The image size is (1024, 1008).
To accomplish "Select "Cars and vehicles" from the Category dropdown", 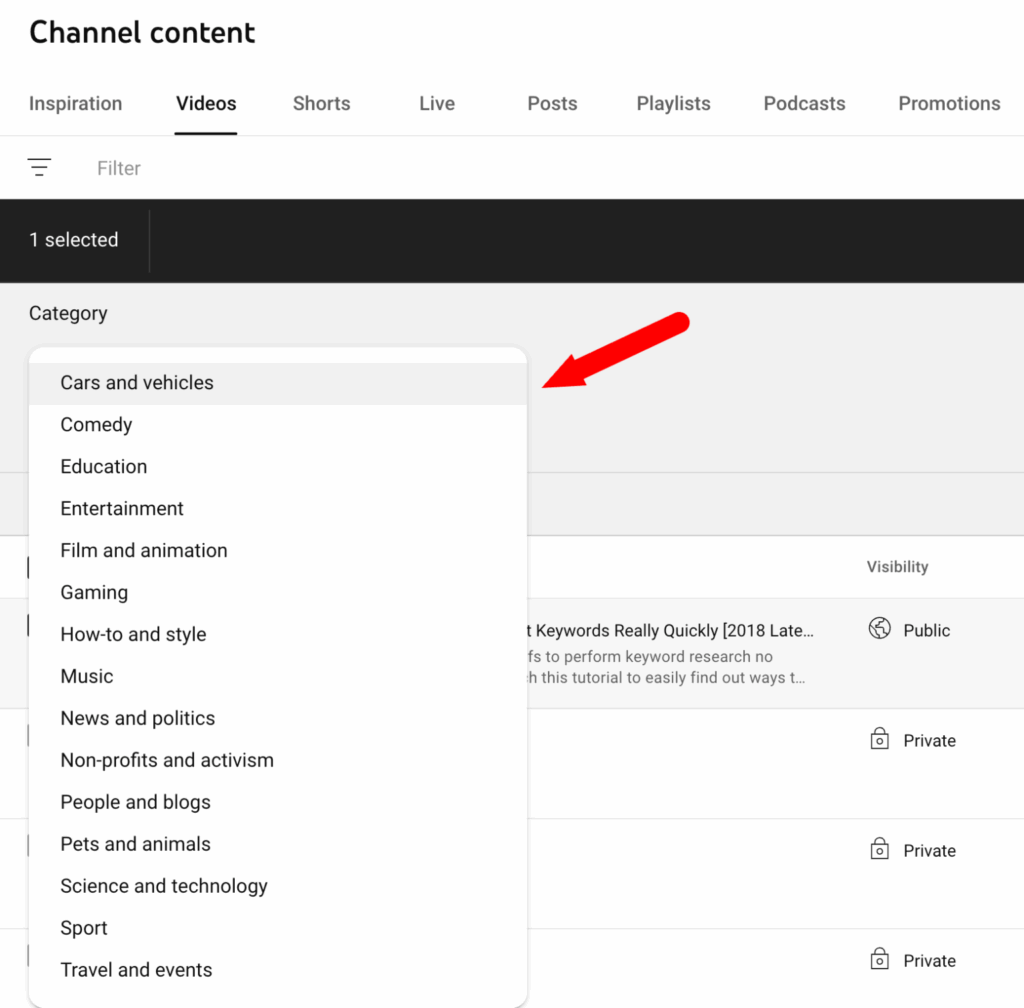I will click(137, 382).
